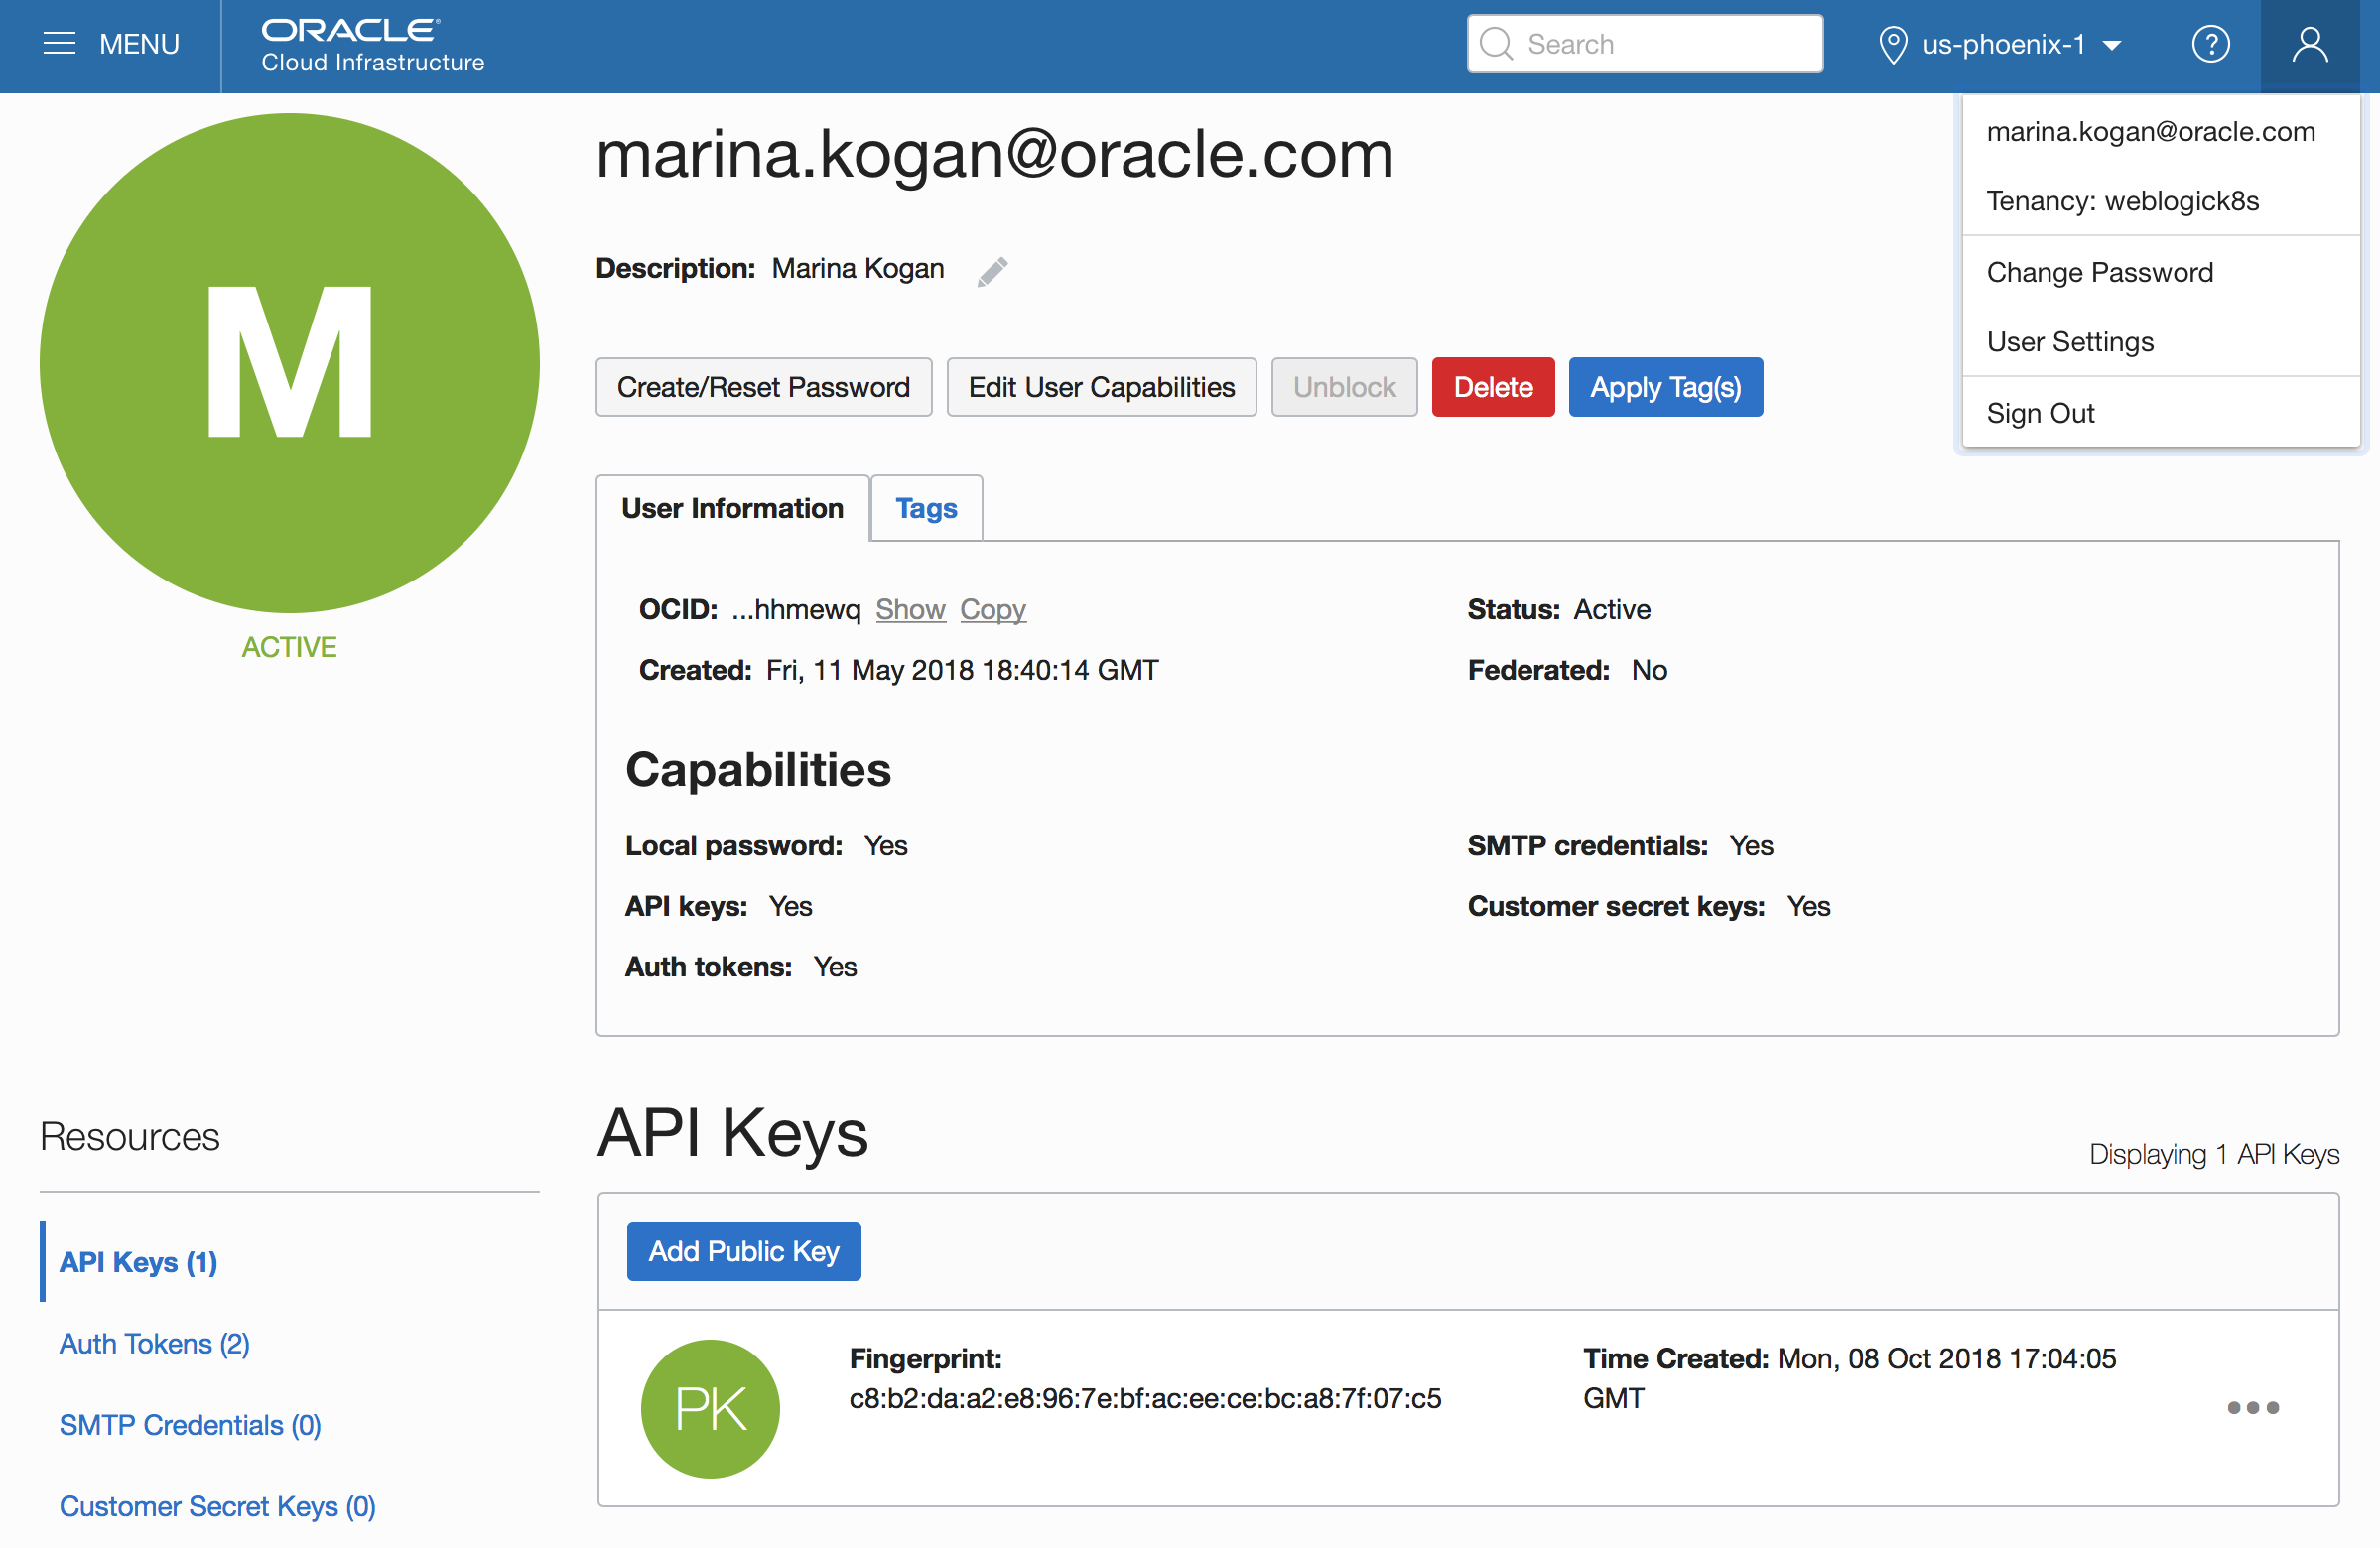Open the help question mark icon
This screenshot has width=2380, height=1548.
click(2210, 44)
